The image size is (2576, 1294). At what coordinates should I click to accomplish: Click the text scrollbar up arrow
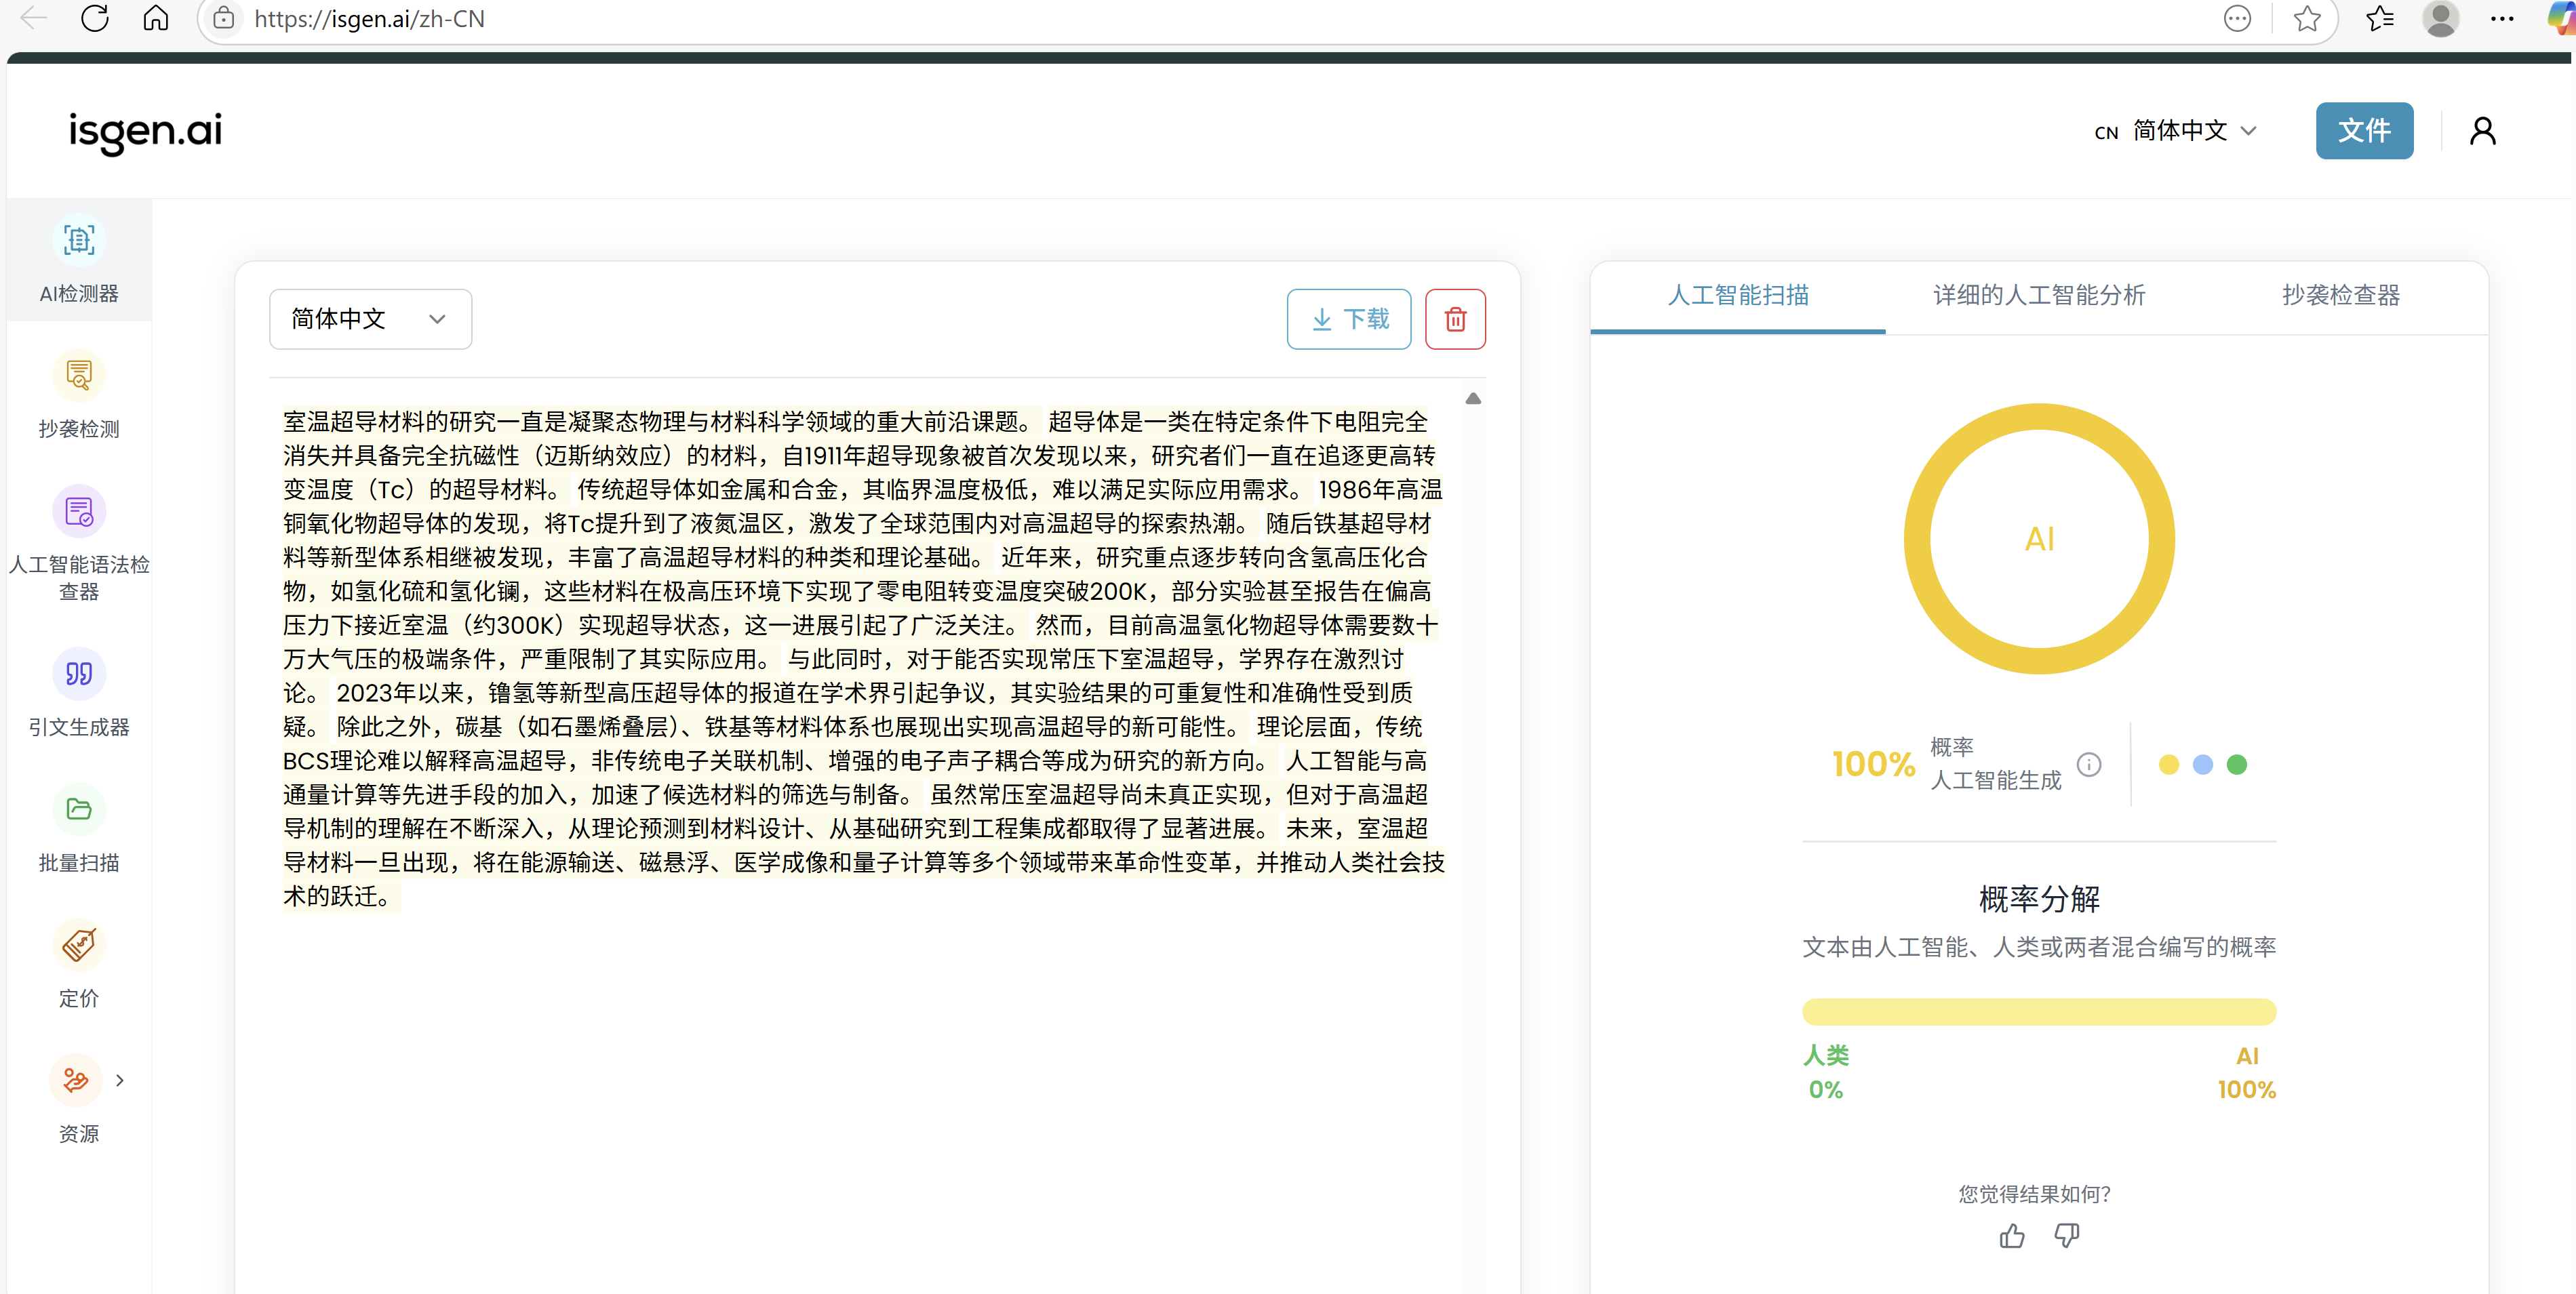(x=1473, y=399)
